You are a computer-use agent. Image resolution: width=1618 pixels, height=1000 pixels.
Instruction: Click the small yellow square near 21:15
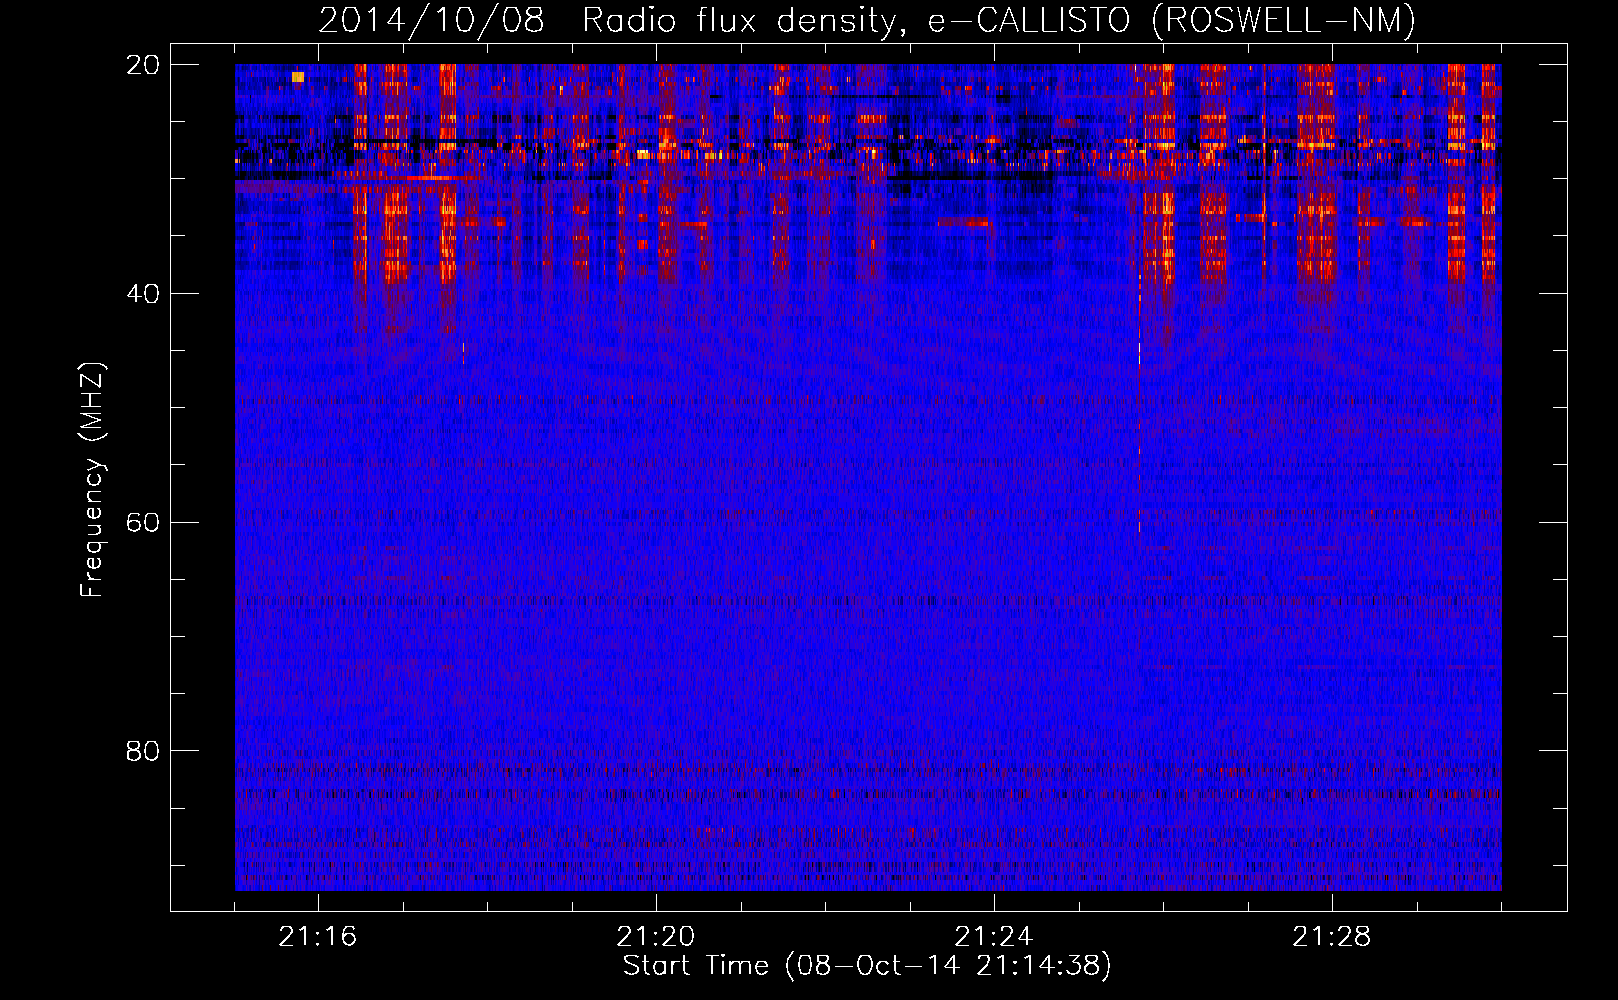pyautogui.click(x=298, y=77)
